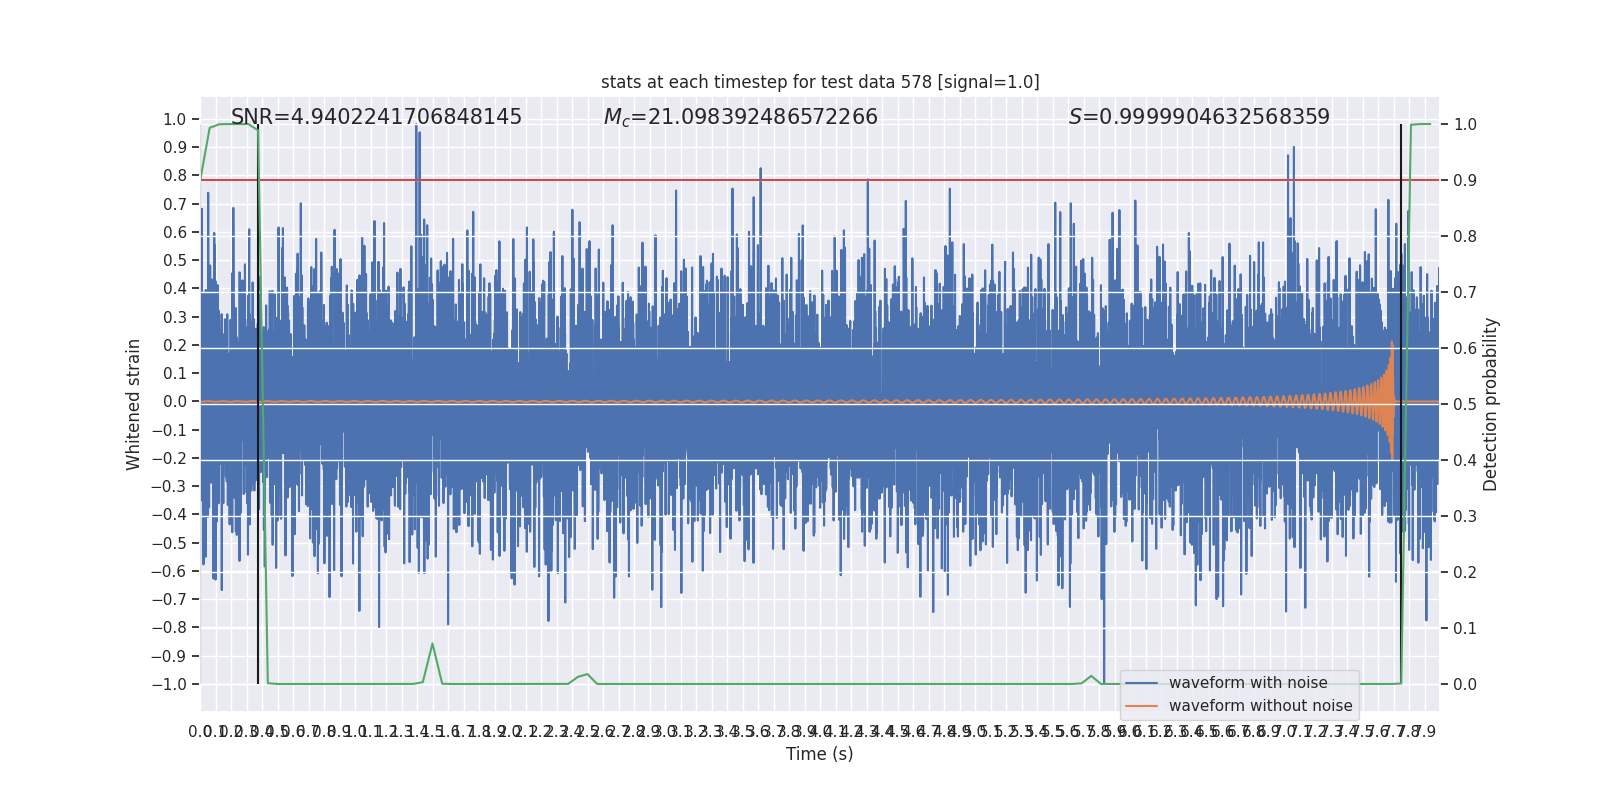
Task: Click Detection probability tick label 0.3
Action: (x=1465, y=516)
